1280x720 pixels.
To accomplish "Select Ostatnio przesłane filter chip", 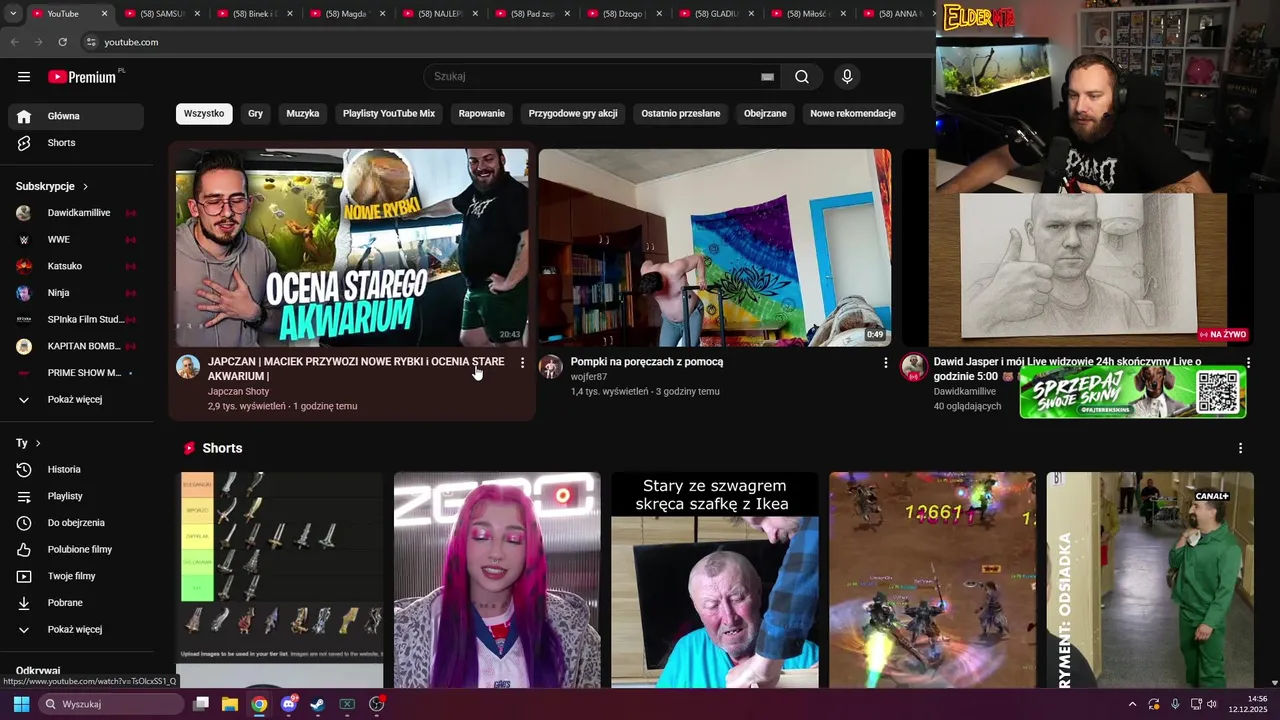I will pyautogui.click(x=681, y=114).
